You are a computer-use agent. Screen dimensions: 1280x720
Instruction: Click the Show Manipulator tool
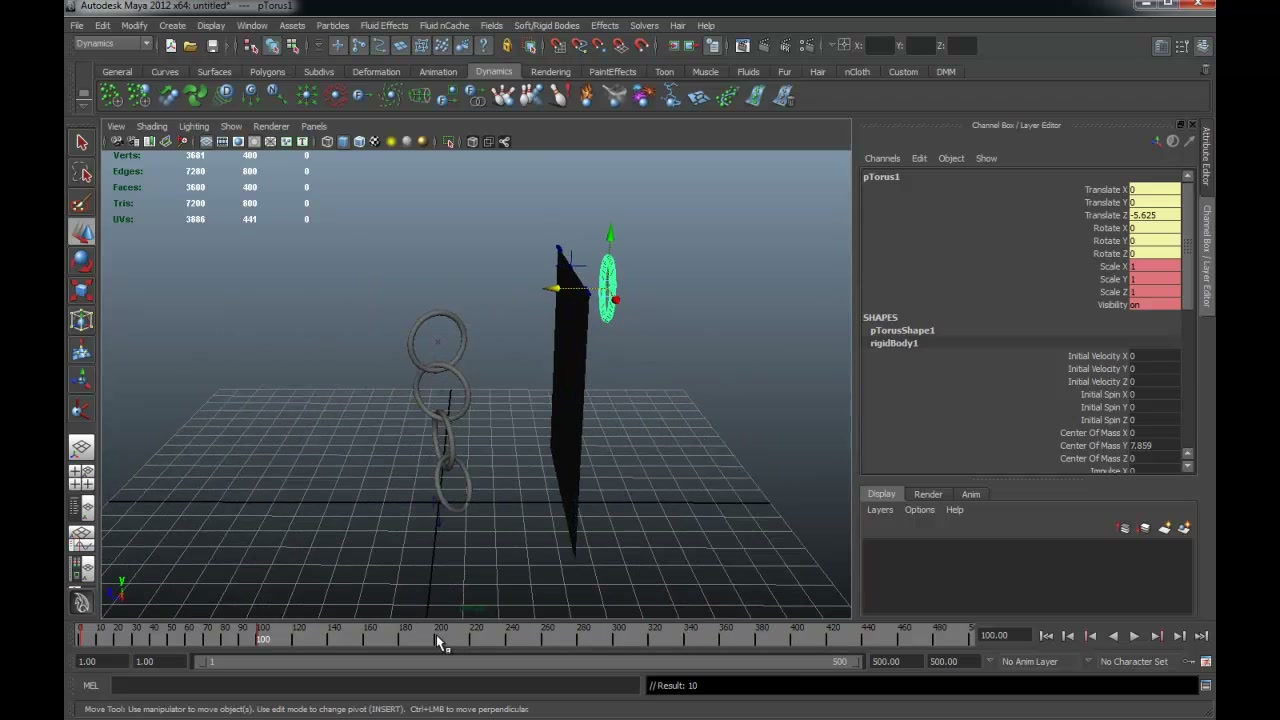[x=82, y=380]
